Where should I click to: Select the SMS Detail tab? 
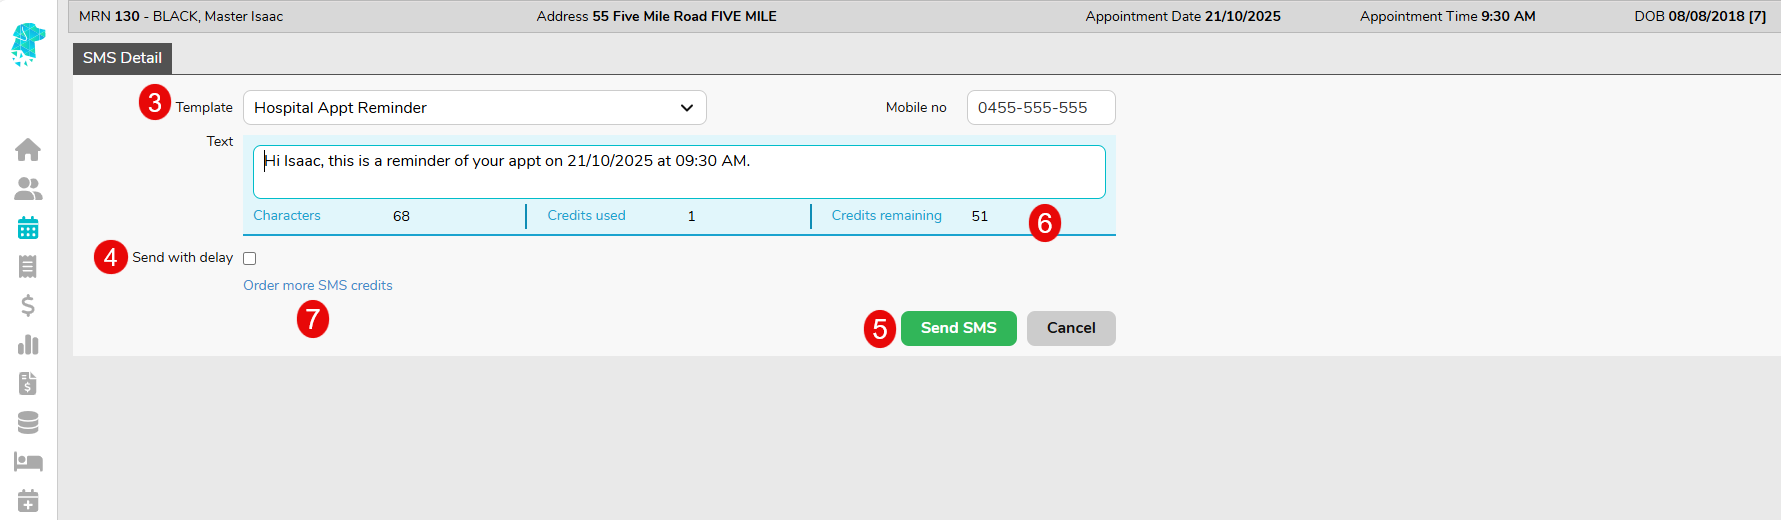[x=122, y=58]
